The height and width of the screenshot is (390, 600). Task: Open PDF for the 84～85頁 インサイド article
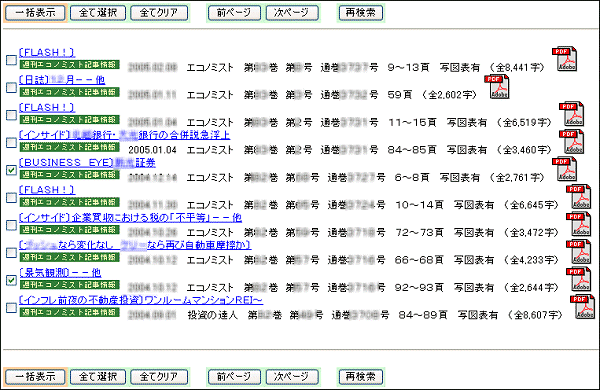point(572,142)
